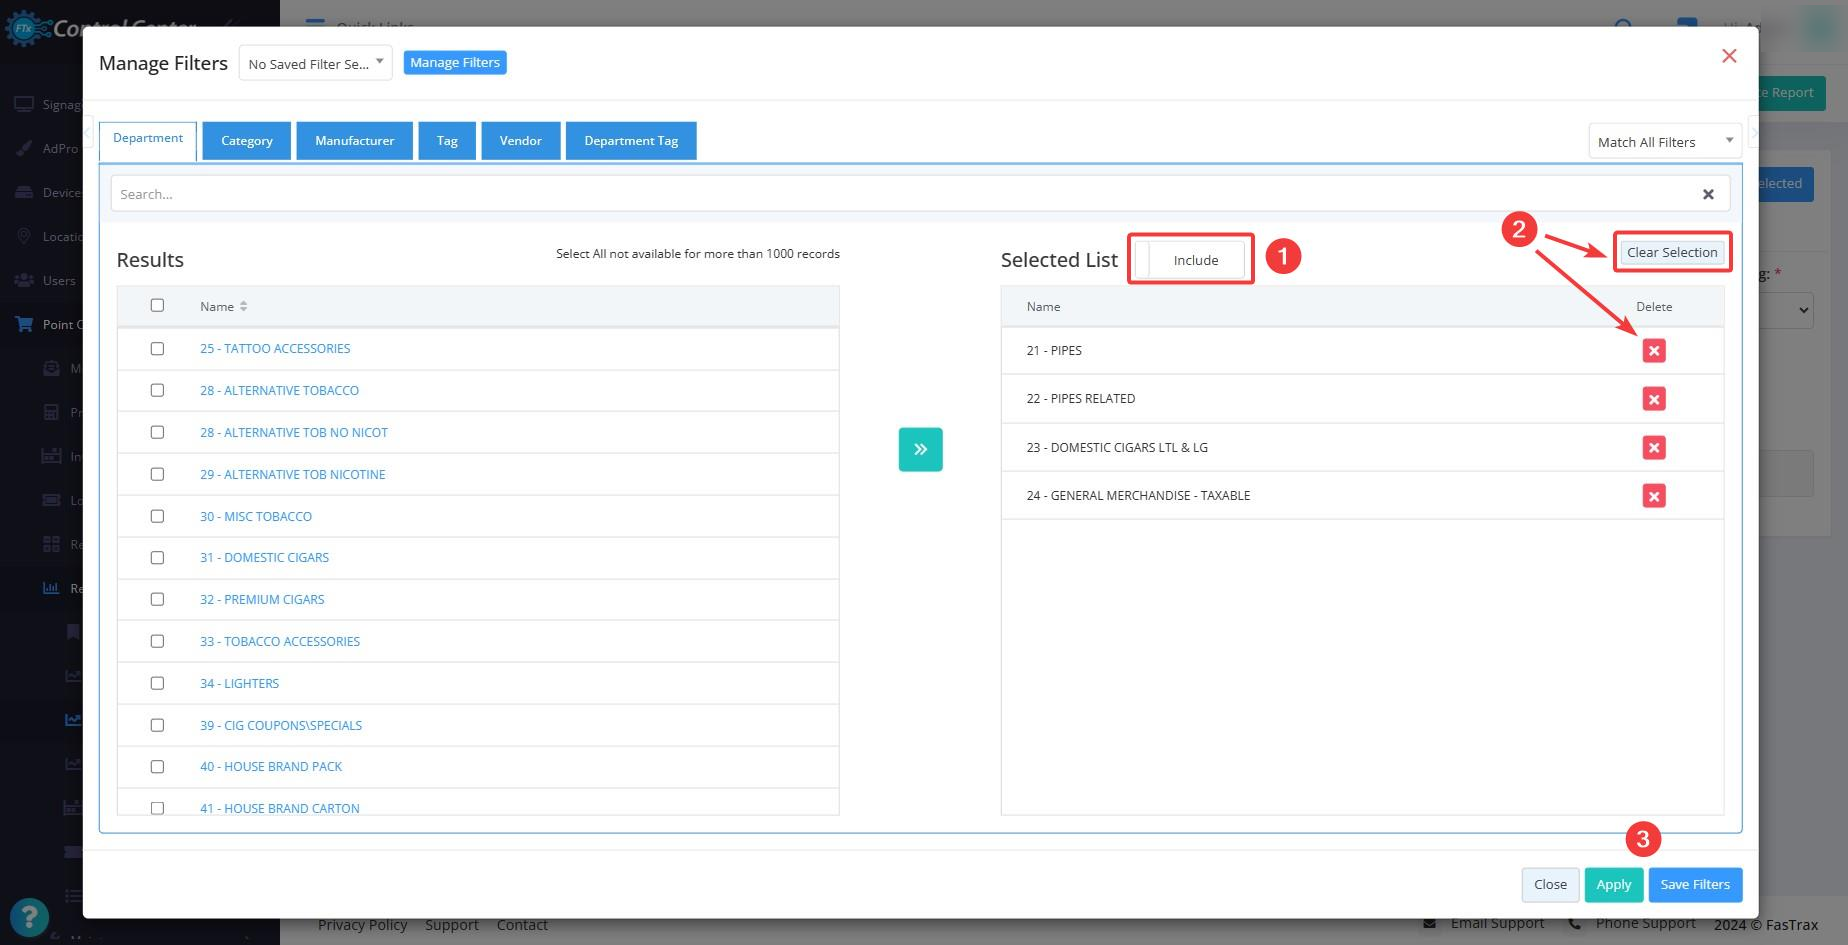
Task: Switch to the Category tab
Action: pos(246,141)
